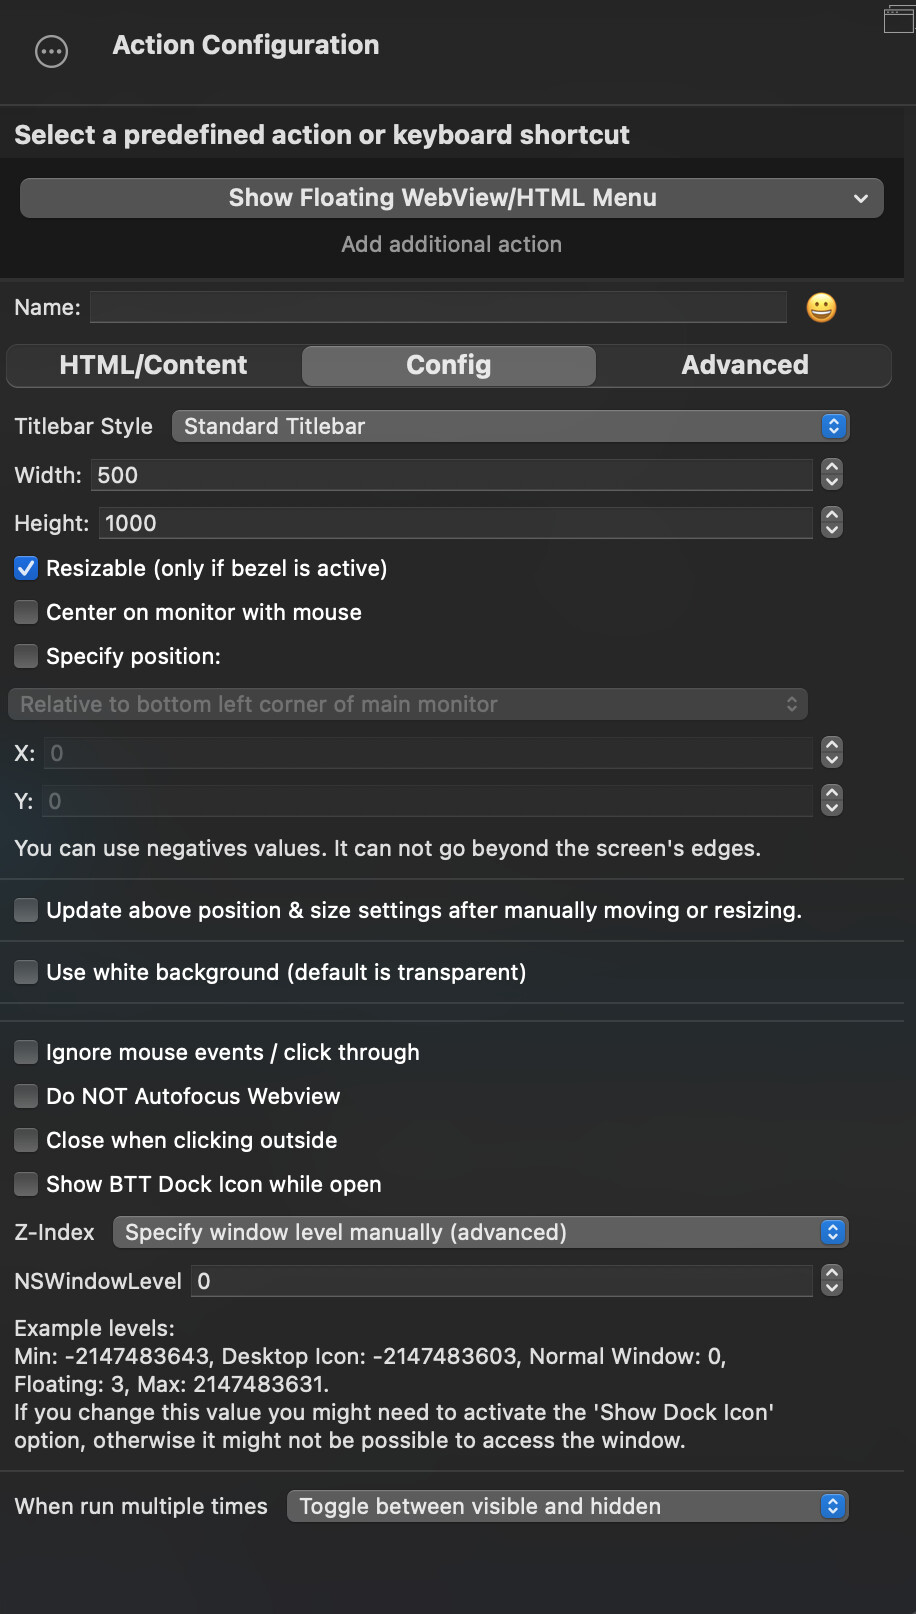Expand the Titlebar Style dropdown

click(x=510, y=427)
